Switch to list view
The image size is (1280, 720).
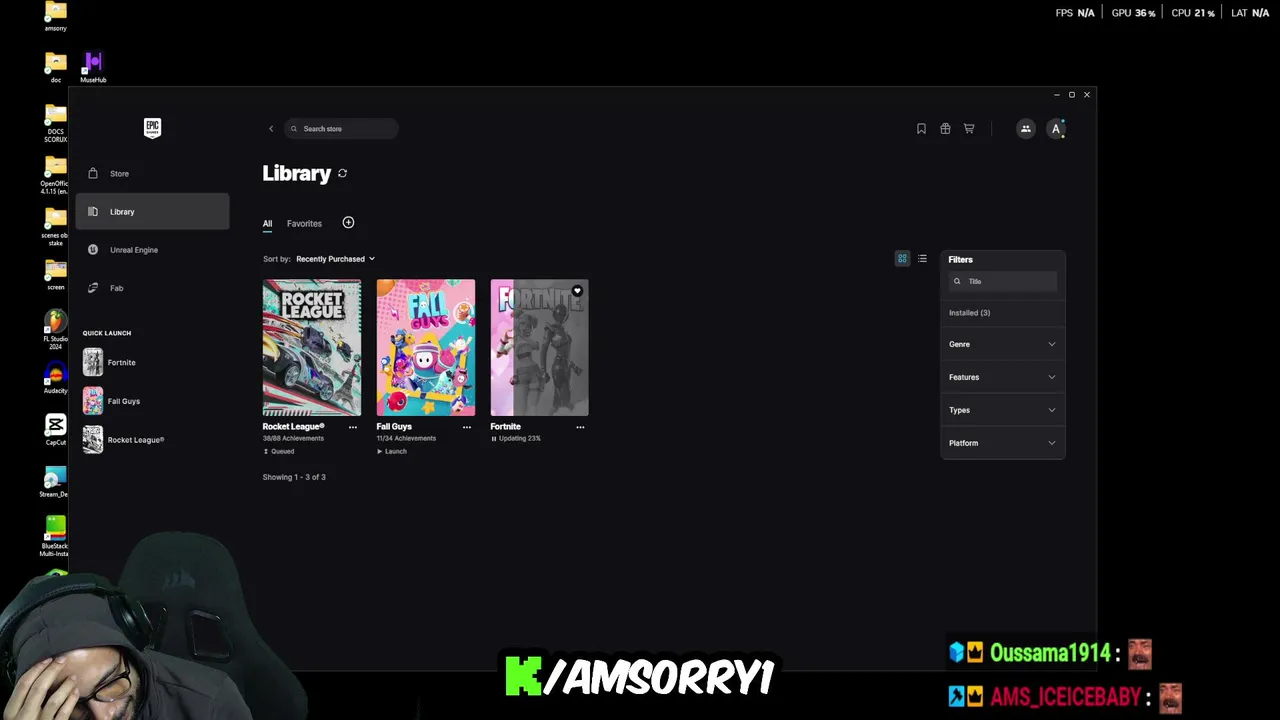coord(922,259)
